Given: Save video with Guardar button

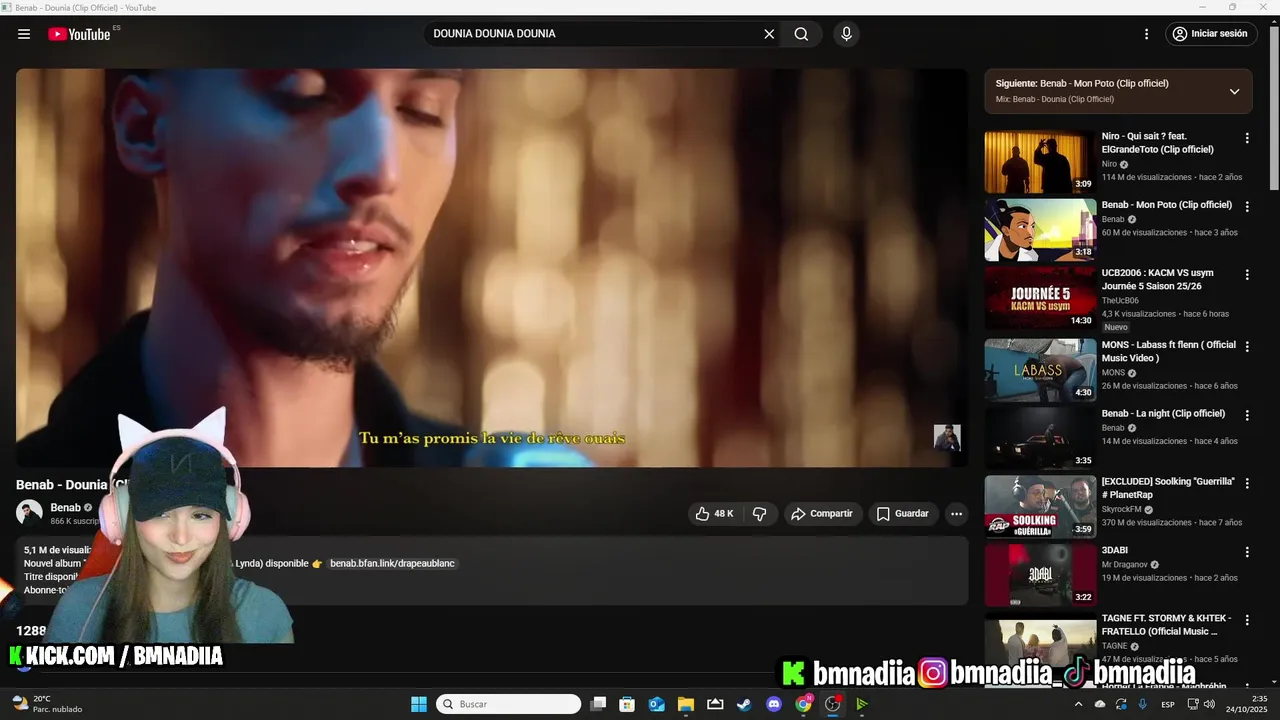Looking at the screenshot, I should pyautogui.click(x=903, y=514).
